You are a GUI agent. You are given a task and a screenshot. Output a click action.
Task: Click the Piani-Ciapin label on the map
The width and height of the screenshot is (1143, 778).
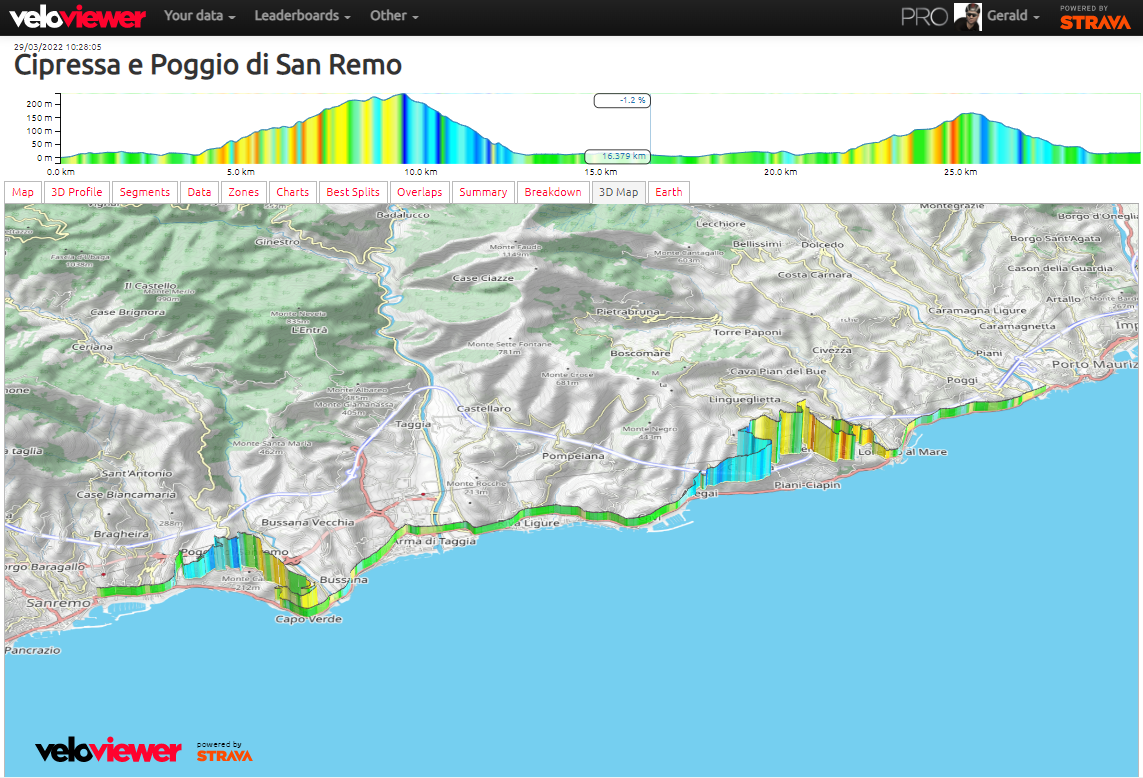coord(807,485)
